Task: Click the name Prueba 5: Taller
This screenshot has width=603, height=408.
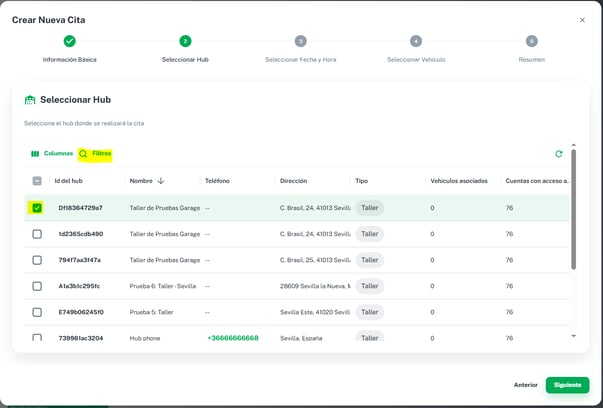Action: point(152,312)
